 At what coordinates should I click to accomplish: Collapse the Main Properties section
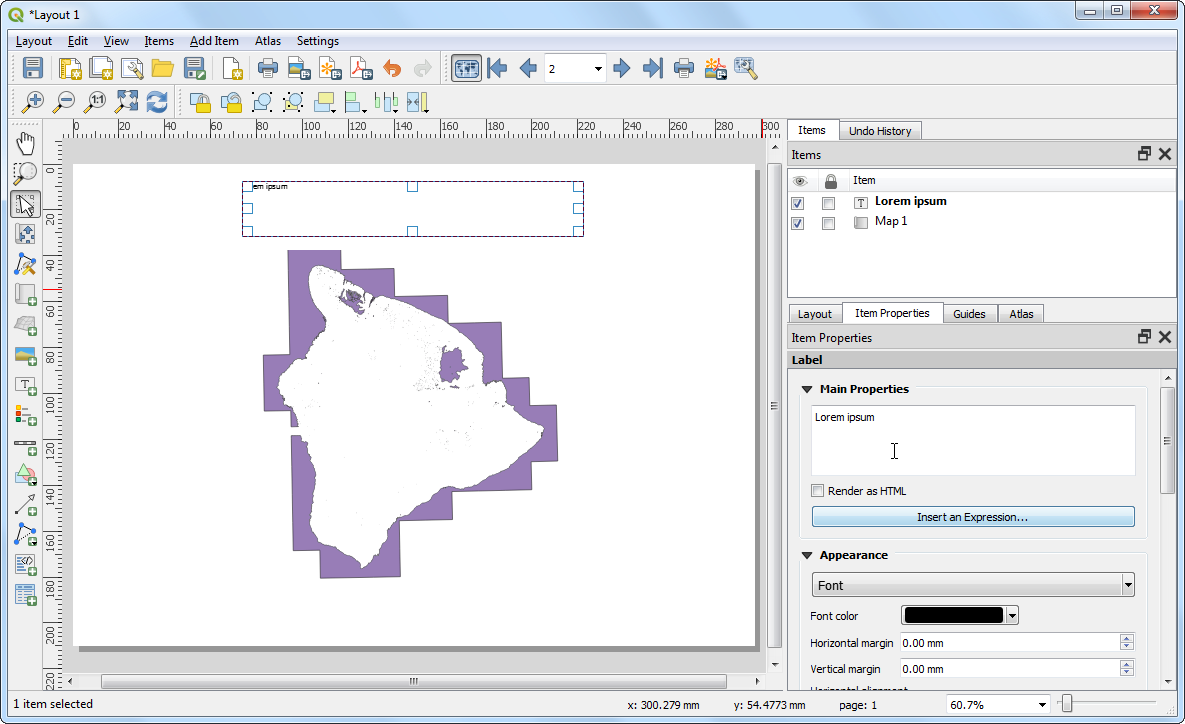tap(807, 389)
